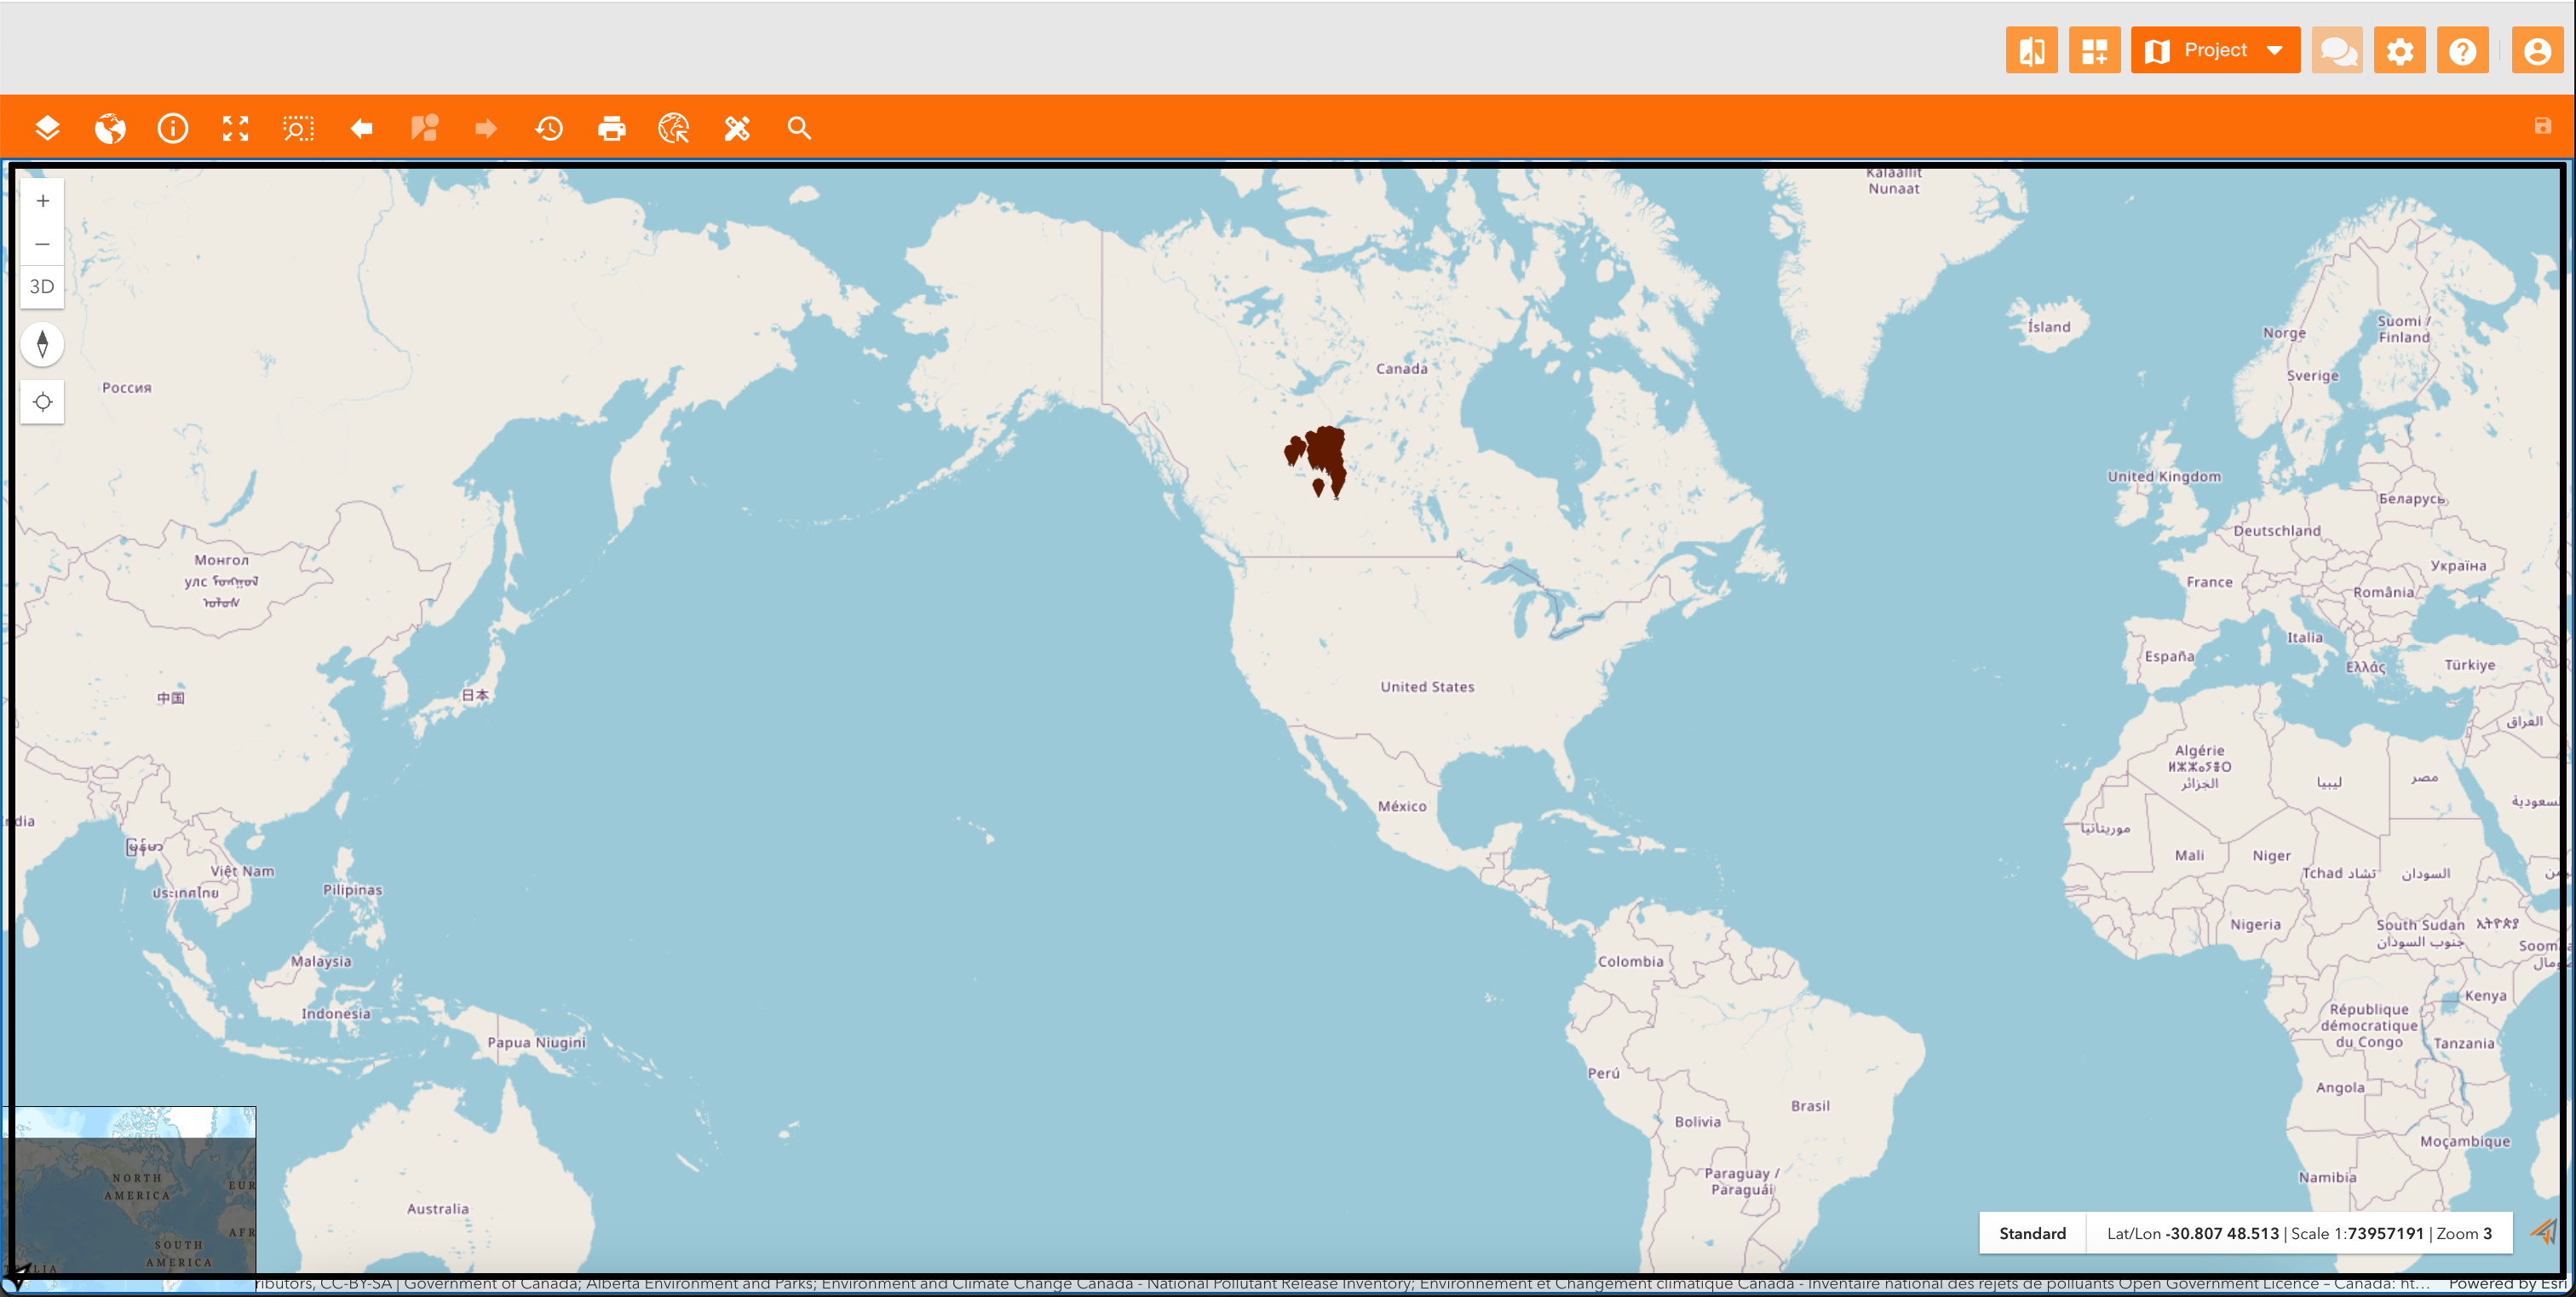Print the current map
This screenshot has width=2576, height=1297.
pyautogui.click(x=612, y=128)
